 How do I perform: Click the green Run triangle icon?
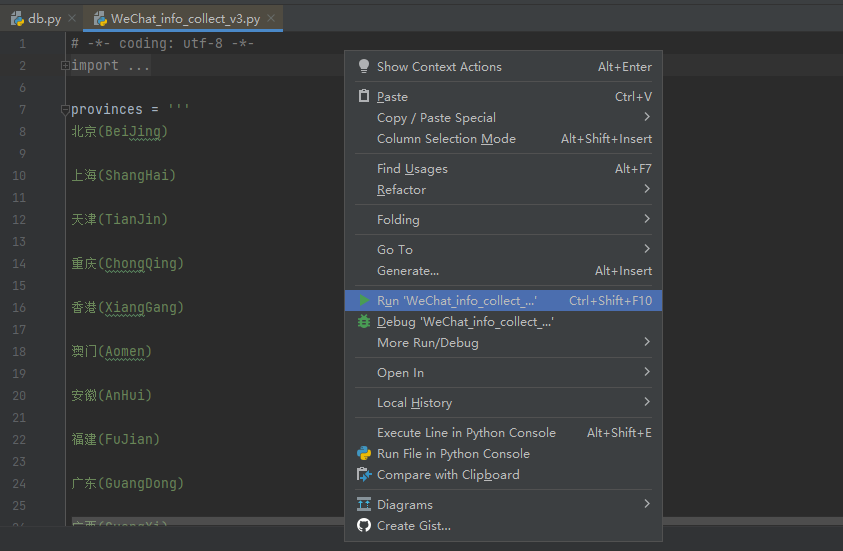coord(364,301)
